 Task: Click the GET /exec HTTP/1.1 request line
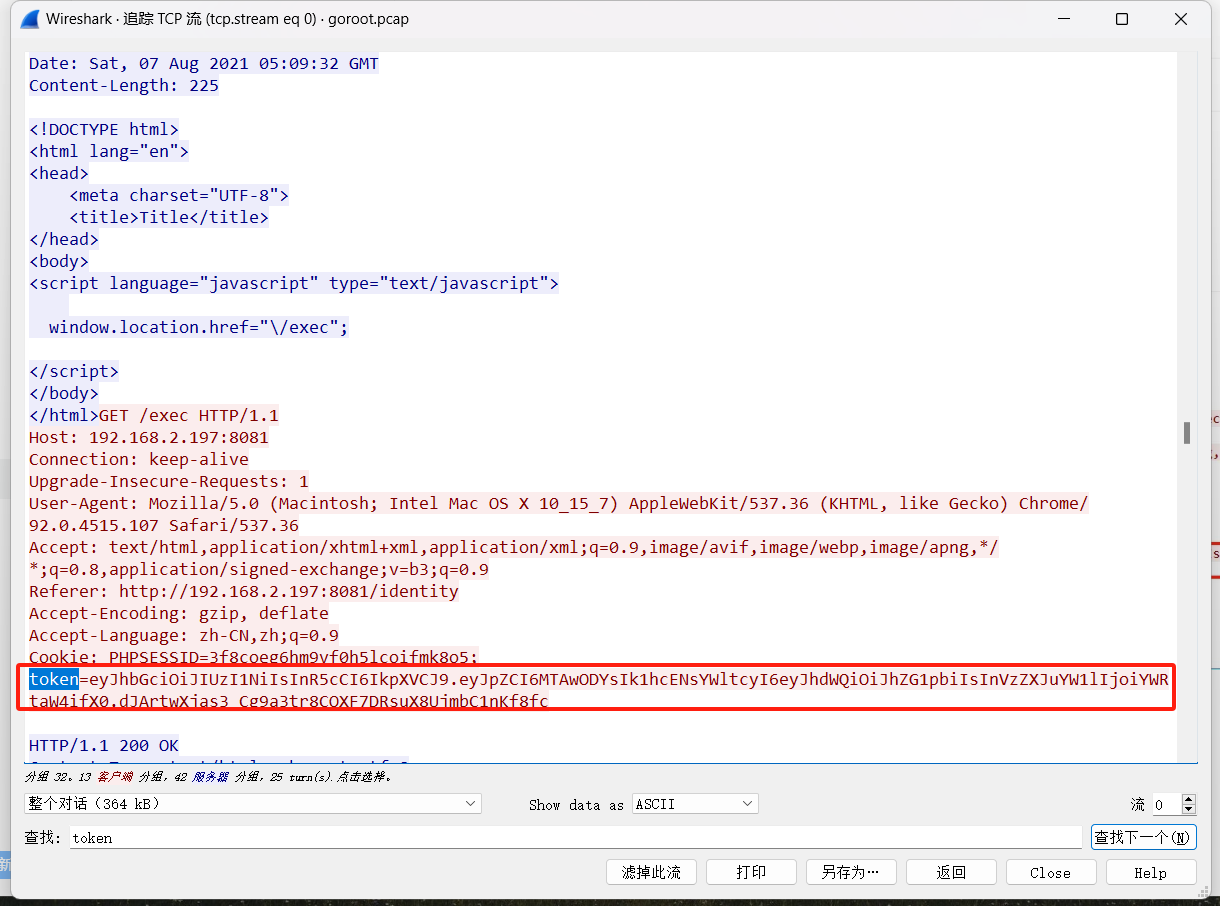pyautogui.click(x=189, y=415)
